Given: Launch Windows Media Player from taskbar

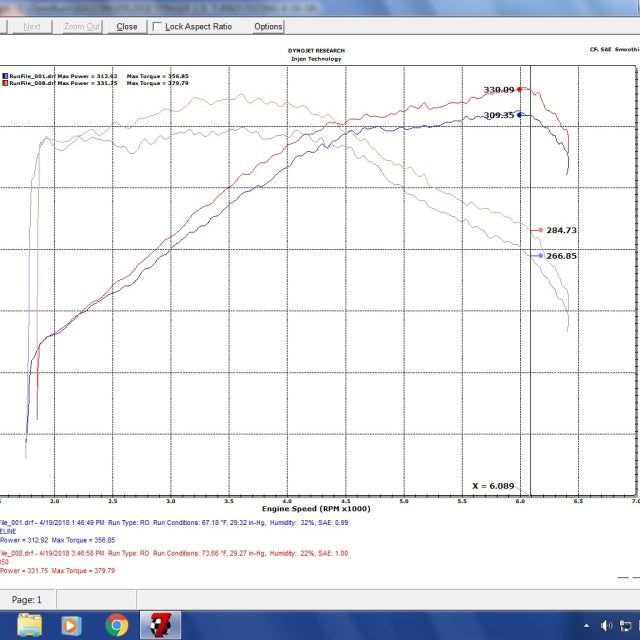Looking at the screenshot, I should point(73,625).
